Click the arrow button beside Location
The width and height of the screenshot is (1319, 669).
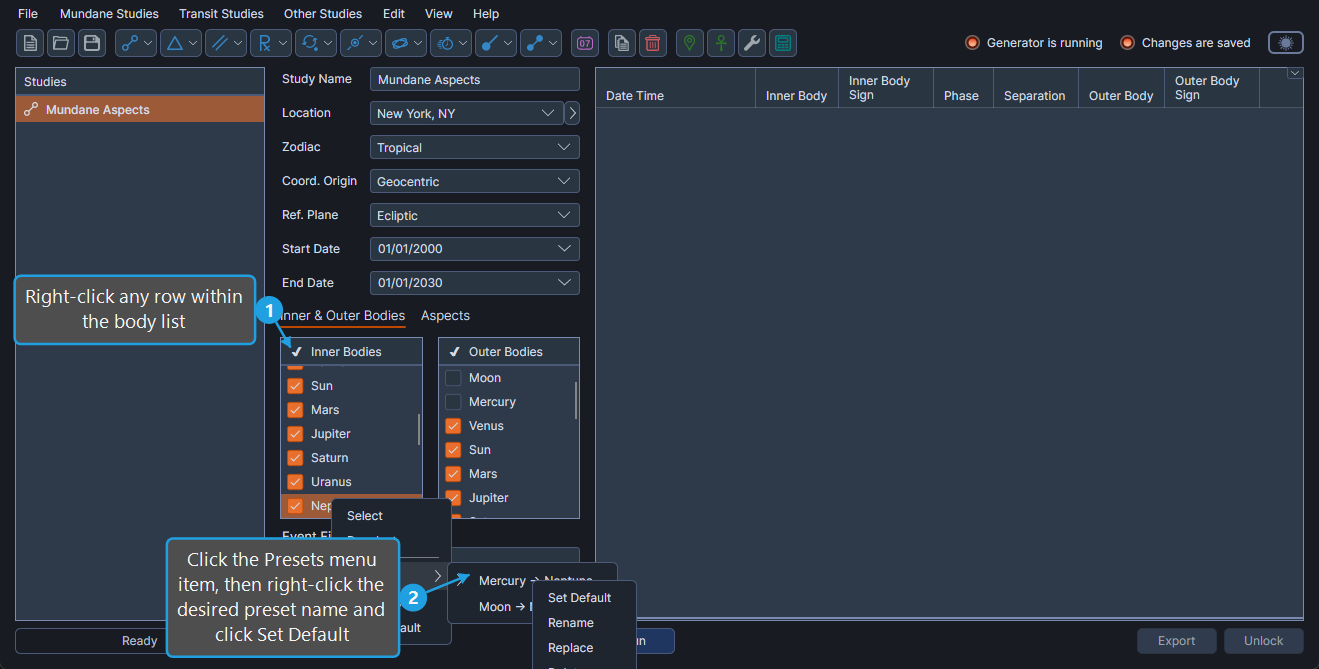573,113
